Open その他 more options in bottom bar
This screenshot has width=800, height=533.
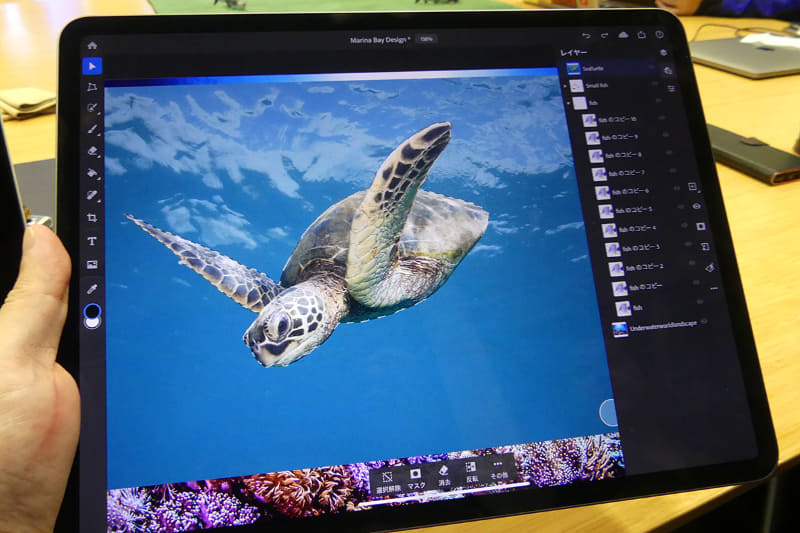tap(498, 469)
